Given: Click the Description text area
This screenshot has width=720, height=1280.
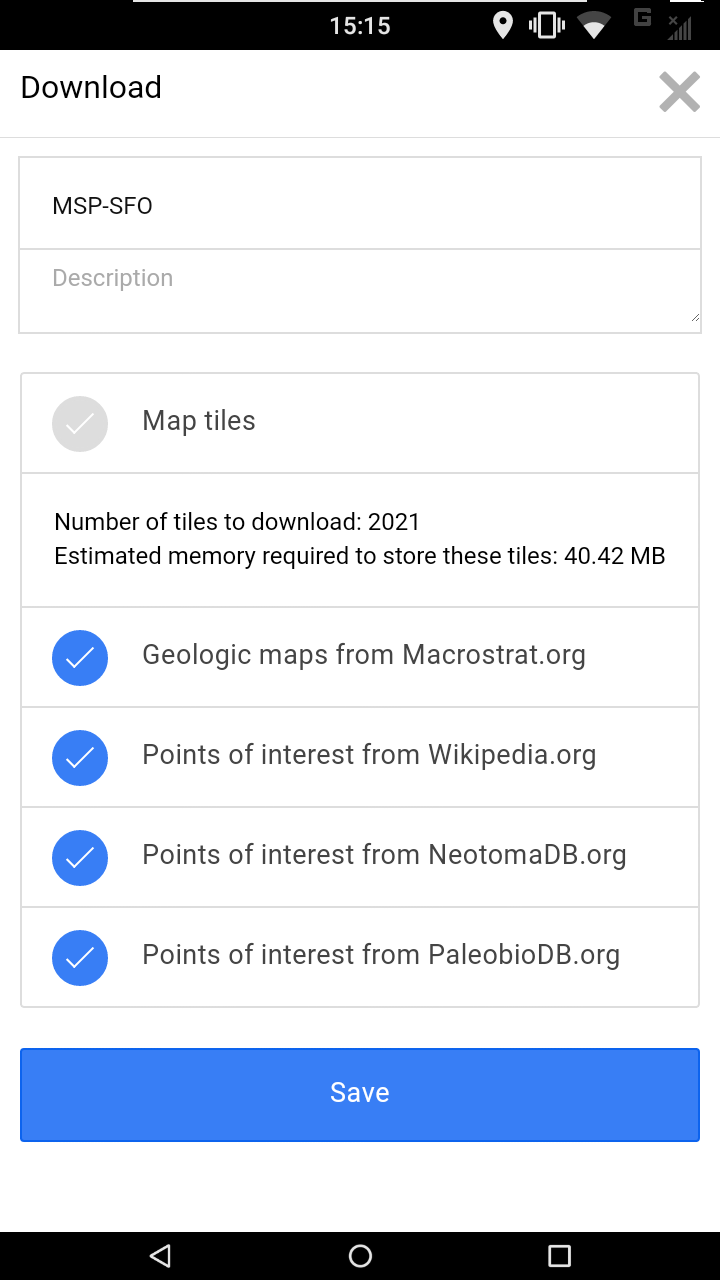Looking at the screenshot, I should (x=360, y=290).
